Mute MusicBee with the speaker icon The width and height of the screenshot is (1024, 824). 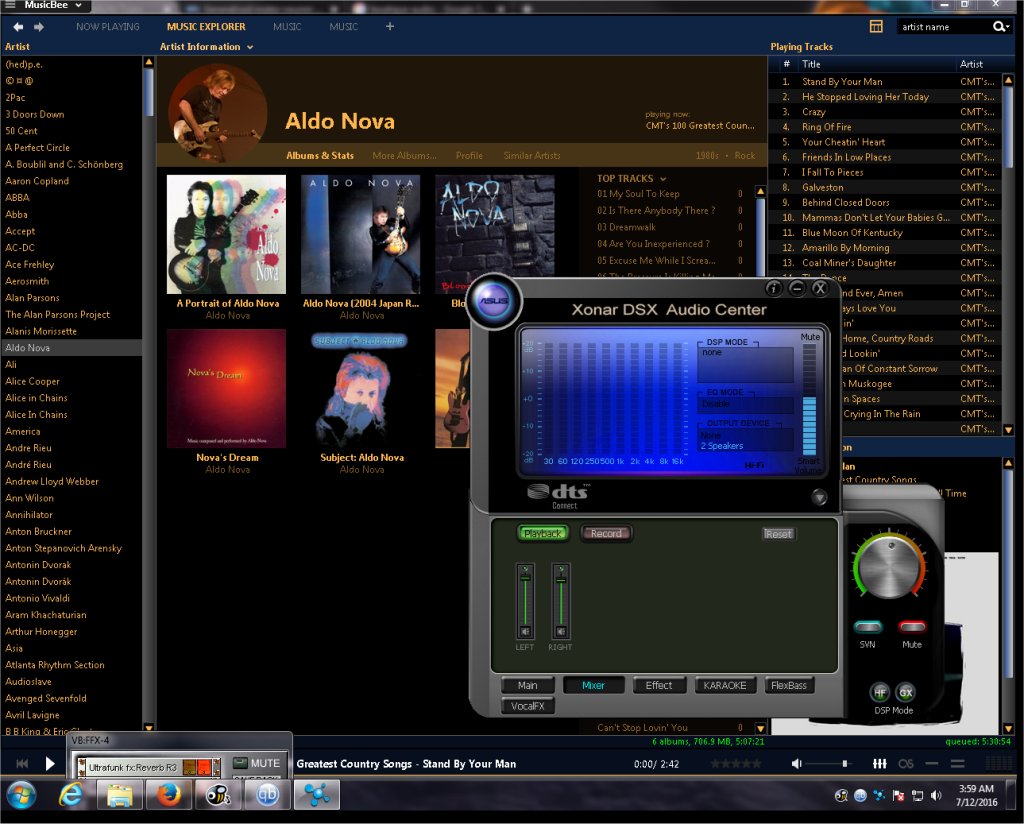coord(796,763)
